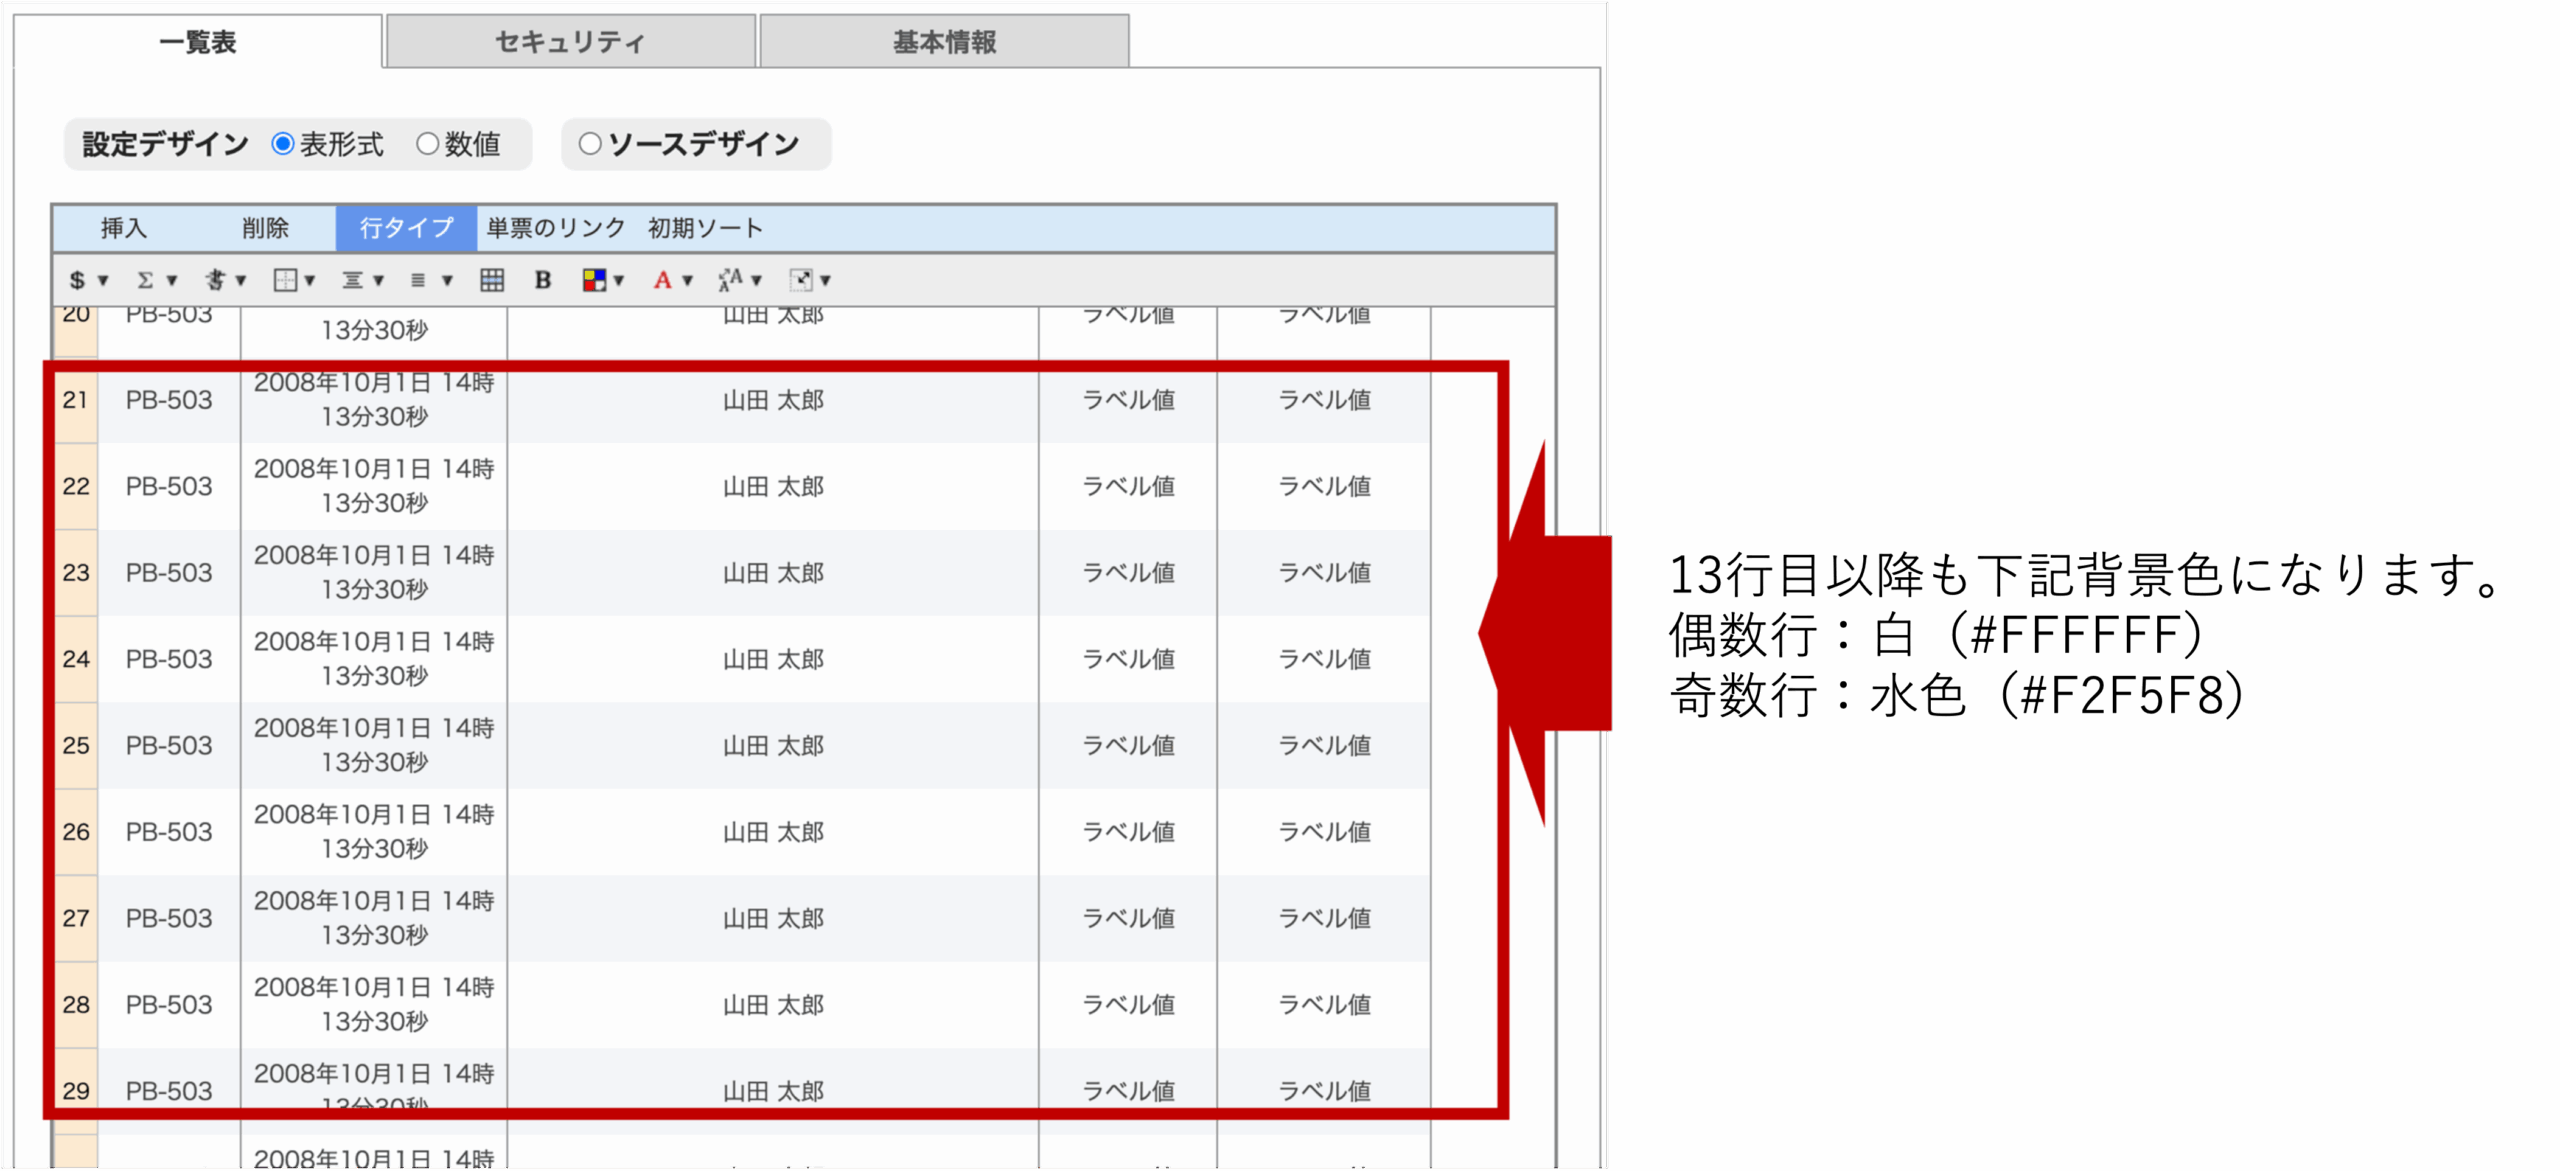The image size is (2560, 1171).
Task: Expand the border dropdown arrow
Action: point(310,281)
